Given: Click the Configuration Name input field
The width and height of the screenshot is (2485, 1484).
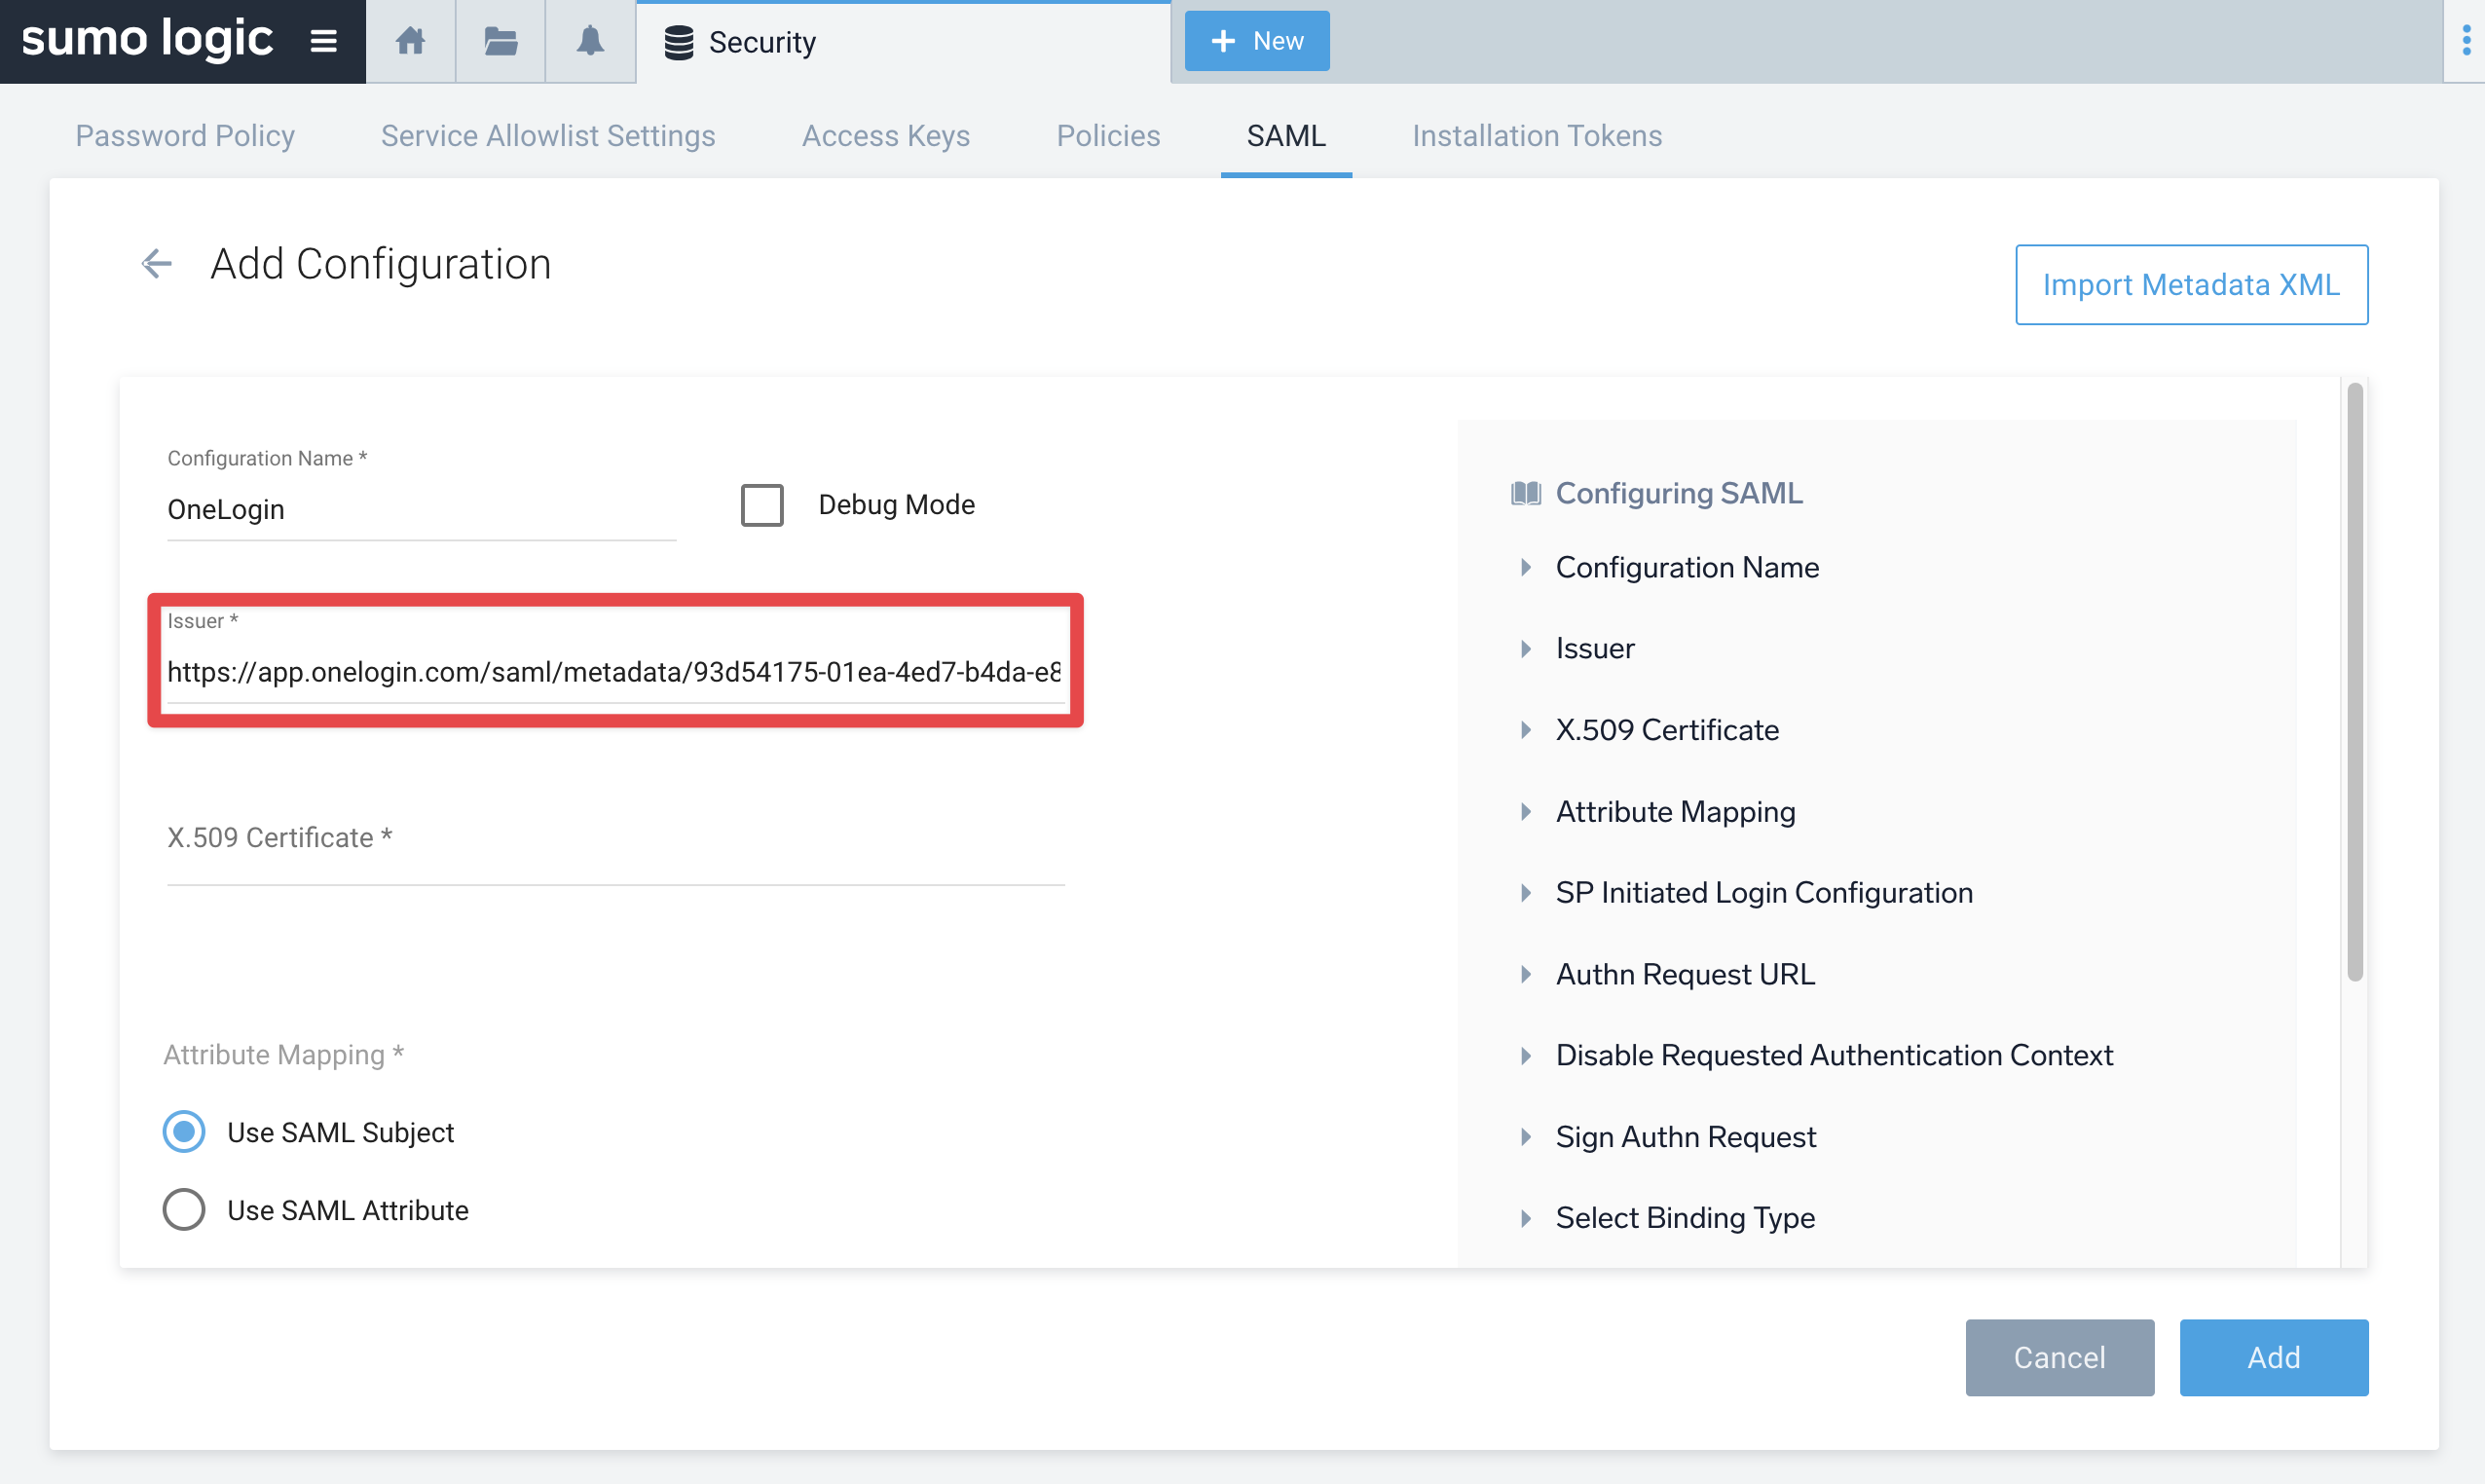Looking at the screenshot, I should pyautogui.click(x=421, y=510).
